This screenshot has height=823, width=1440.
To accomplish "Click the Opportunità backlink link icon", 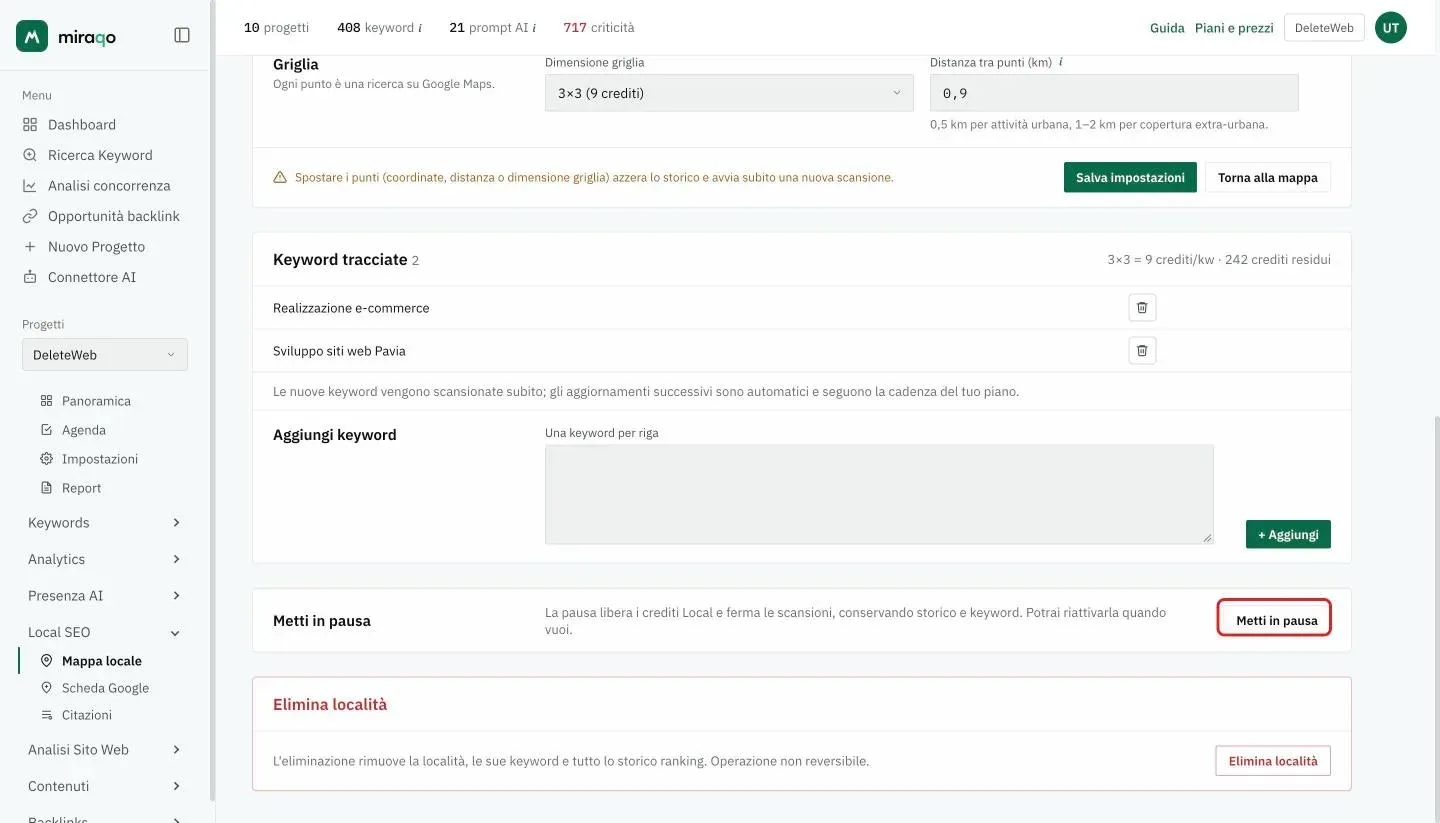I will [x=30, y=216].
